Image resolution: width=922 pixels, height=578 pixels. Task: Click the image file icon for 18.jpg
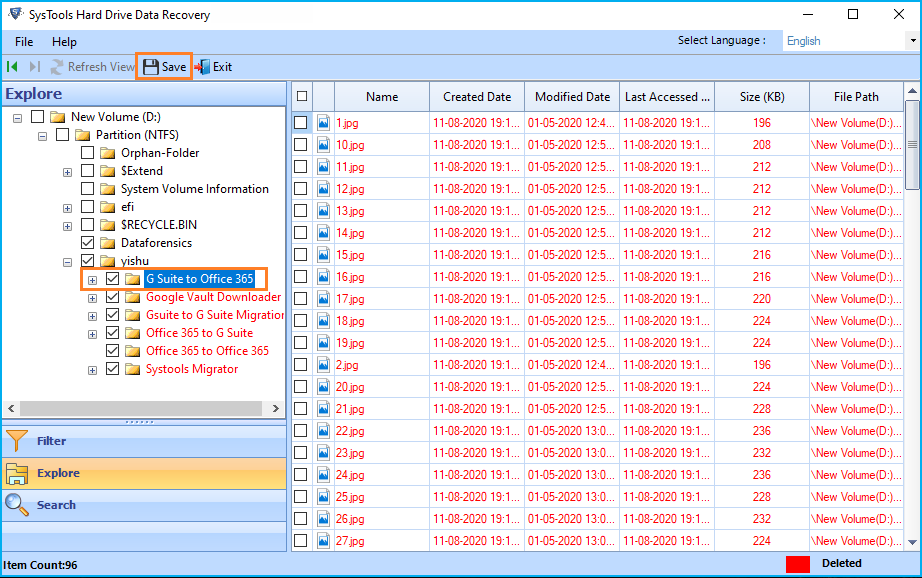pyautogui.click(x=323, y=321)
